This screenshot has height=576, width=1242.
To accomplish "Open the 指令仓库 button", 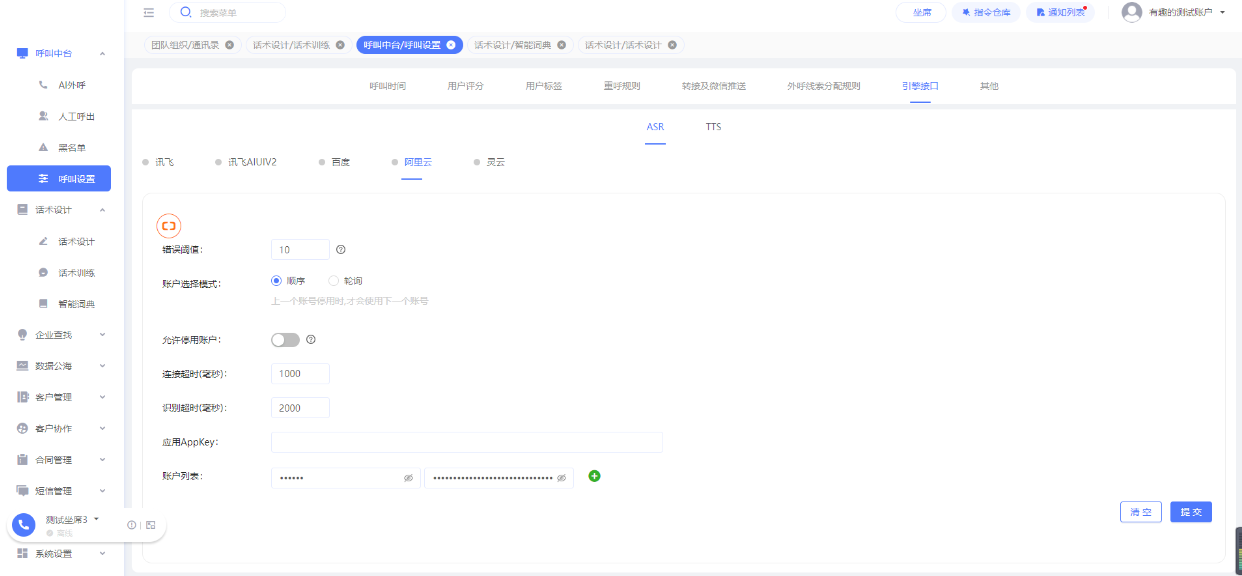I will [x=985, y=12].
